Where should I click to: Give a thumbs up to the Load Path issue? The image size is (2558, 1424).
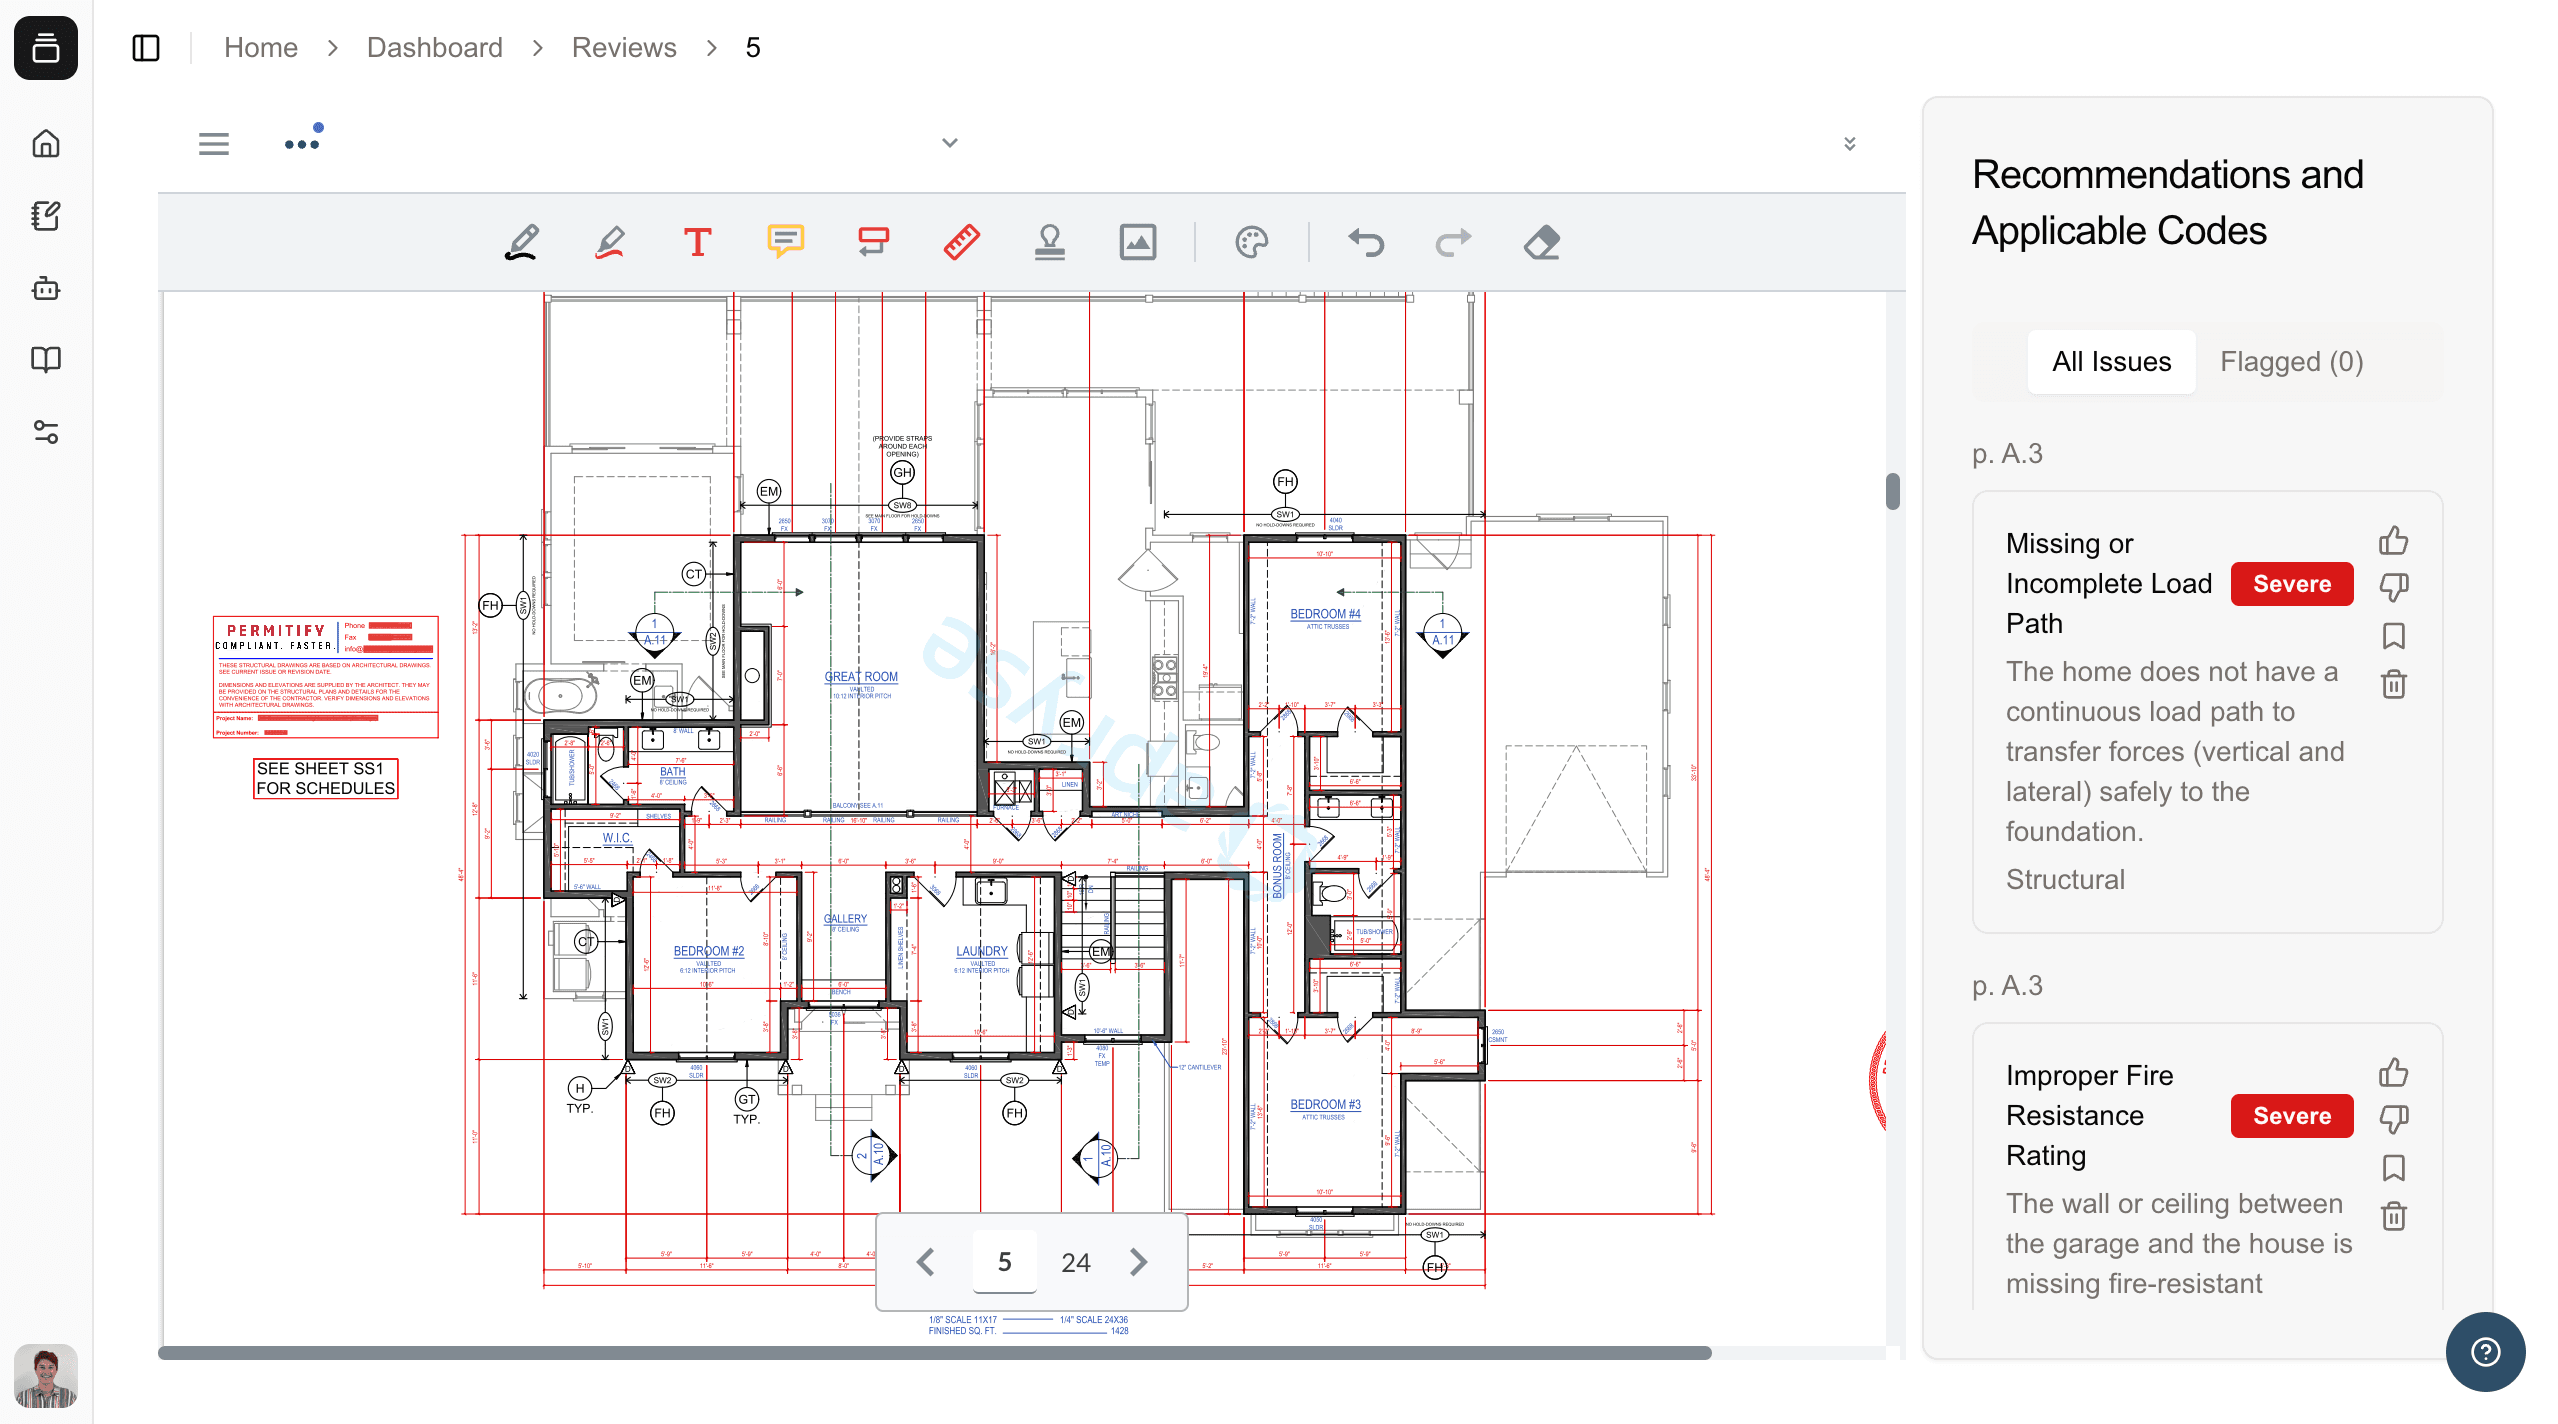(2394, 540)
